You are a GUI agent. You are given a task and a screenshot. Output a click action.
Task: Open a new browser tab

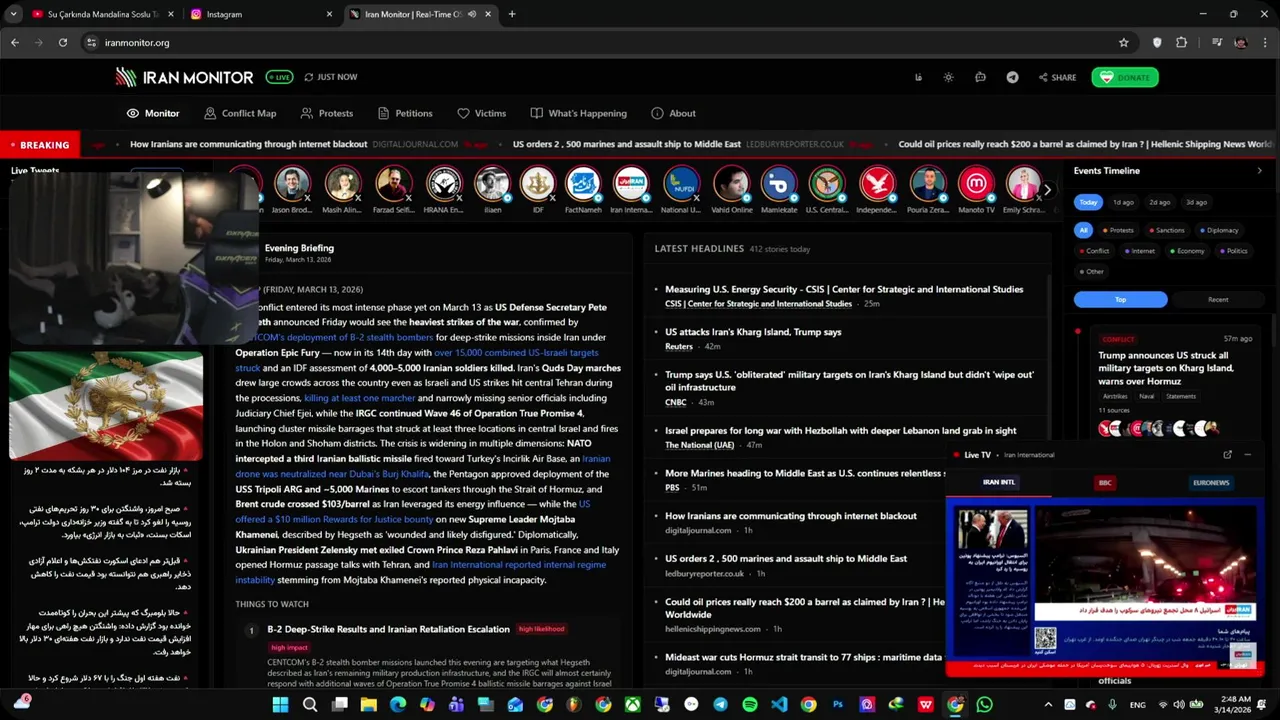click(512, 14)
